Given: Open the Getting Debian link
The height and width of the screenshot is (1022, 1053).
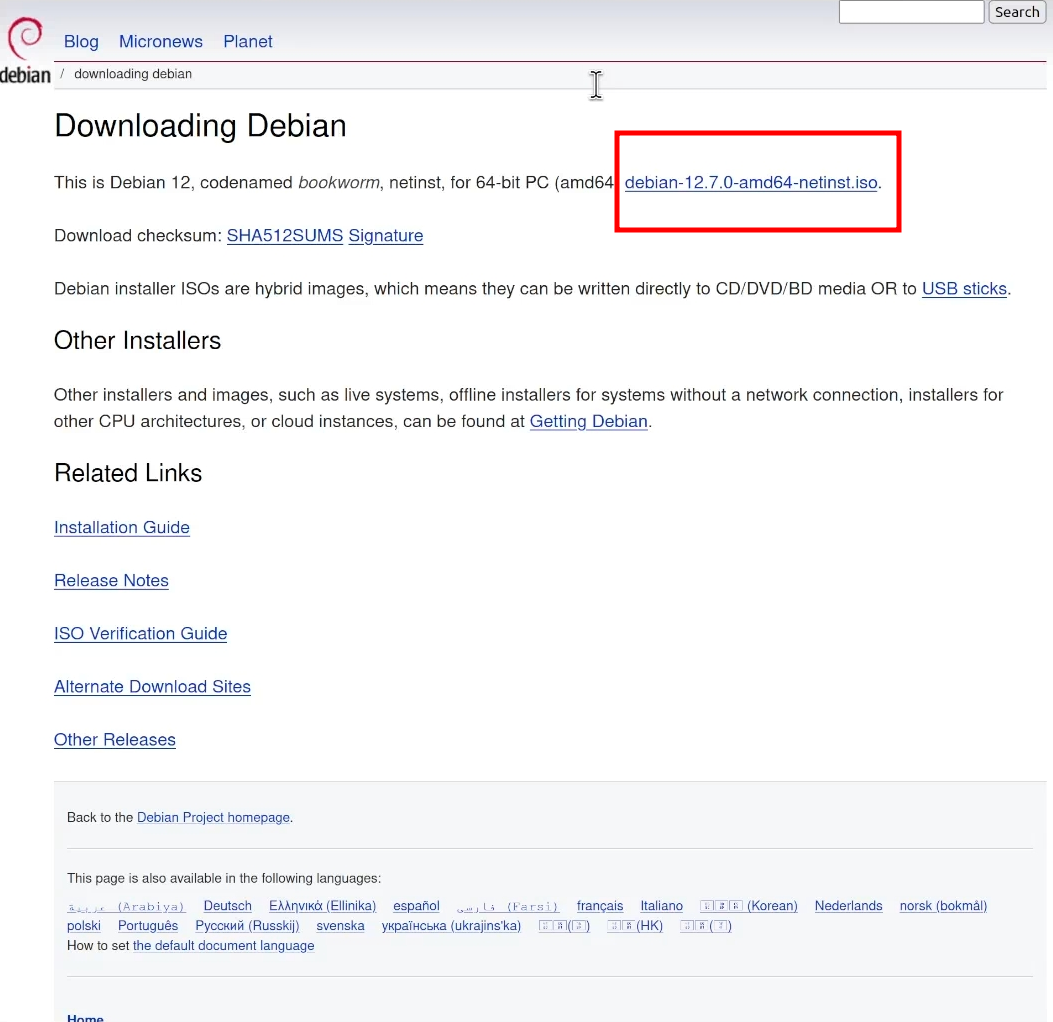Looking at the screenshot, I should (588, 421).
